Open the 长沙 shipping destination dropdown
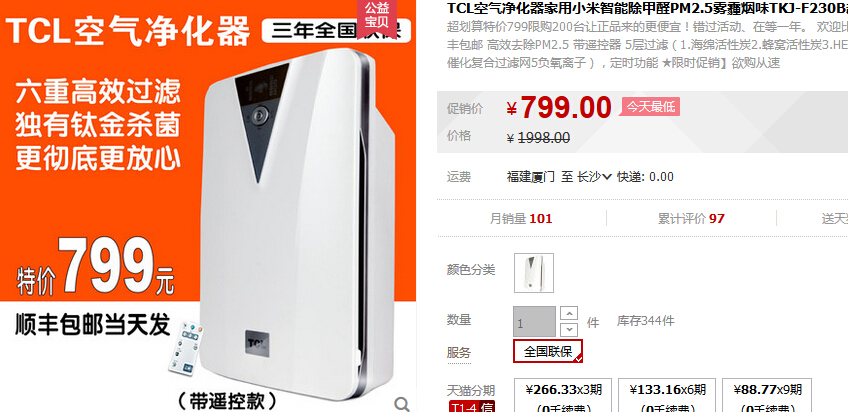The width and height of the screenshot is (848, 412). [x=594, y=177]
